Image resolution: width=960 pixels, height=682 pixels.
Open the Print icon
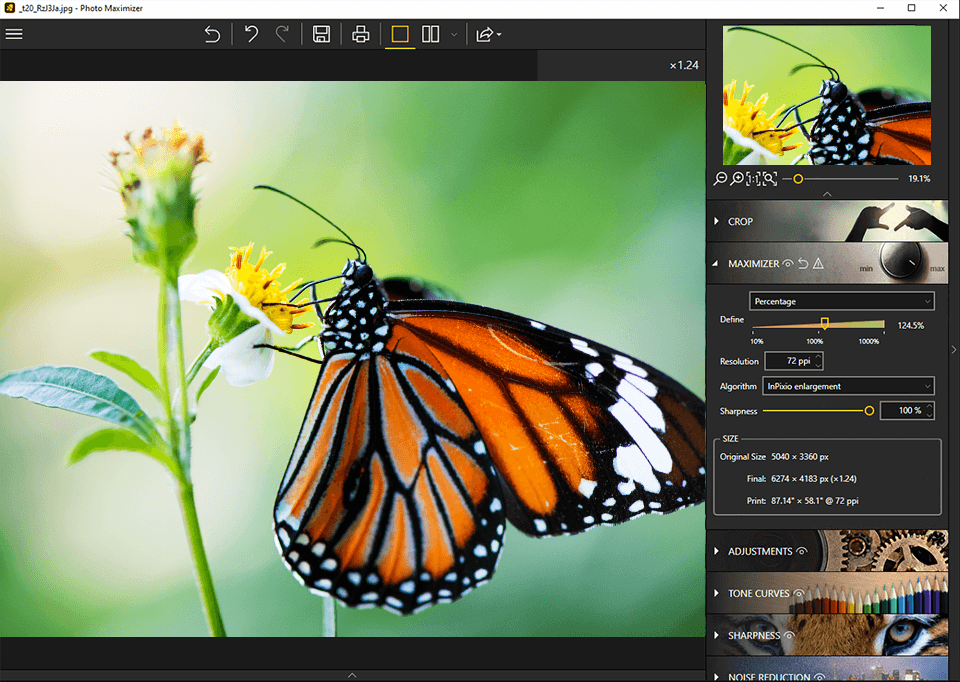(360, 34)
